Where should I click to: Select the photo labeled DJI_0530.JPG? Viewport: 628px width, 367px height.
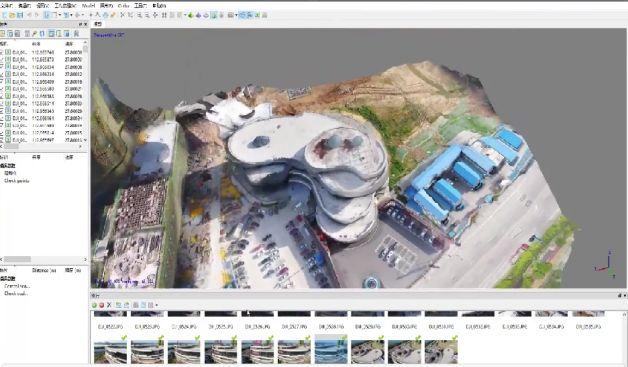(404, 327)
